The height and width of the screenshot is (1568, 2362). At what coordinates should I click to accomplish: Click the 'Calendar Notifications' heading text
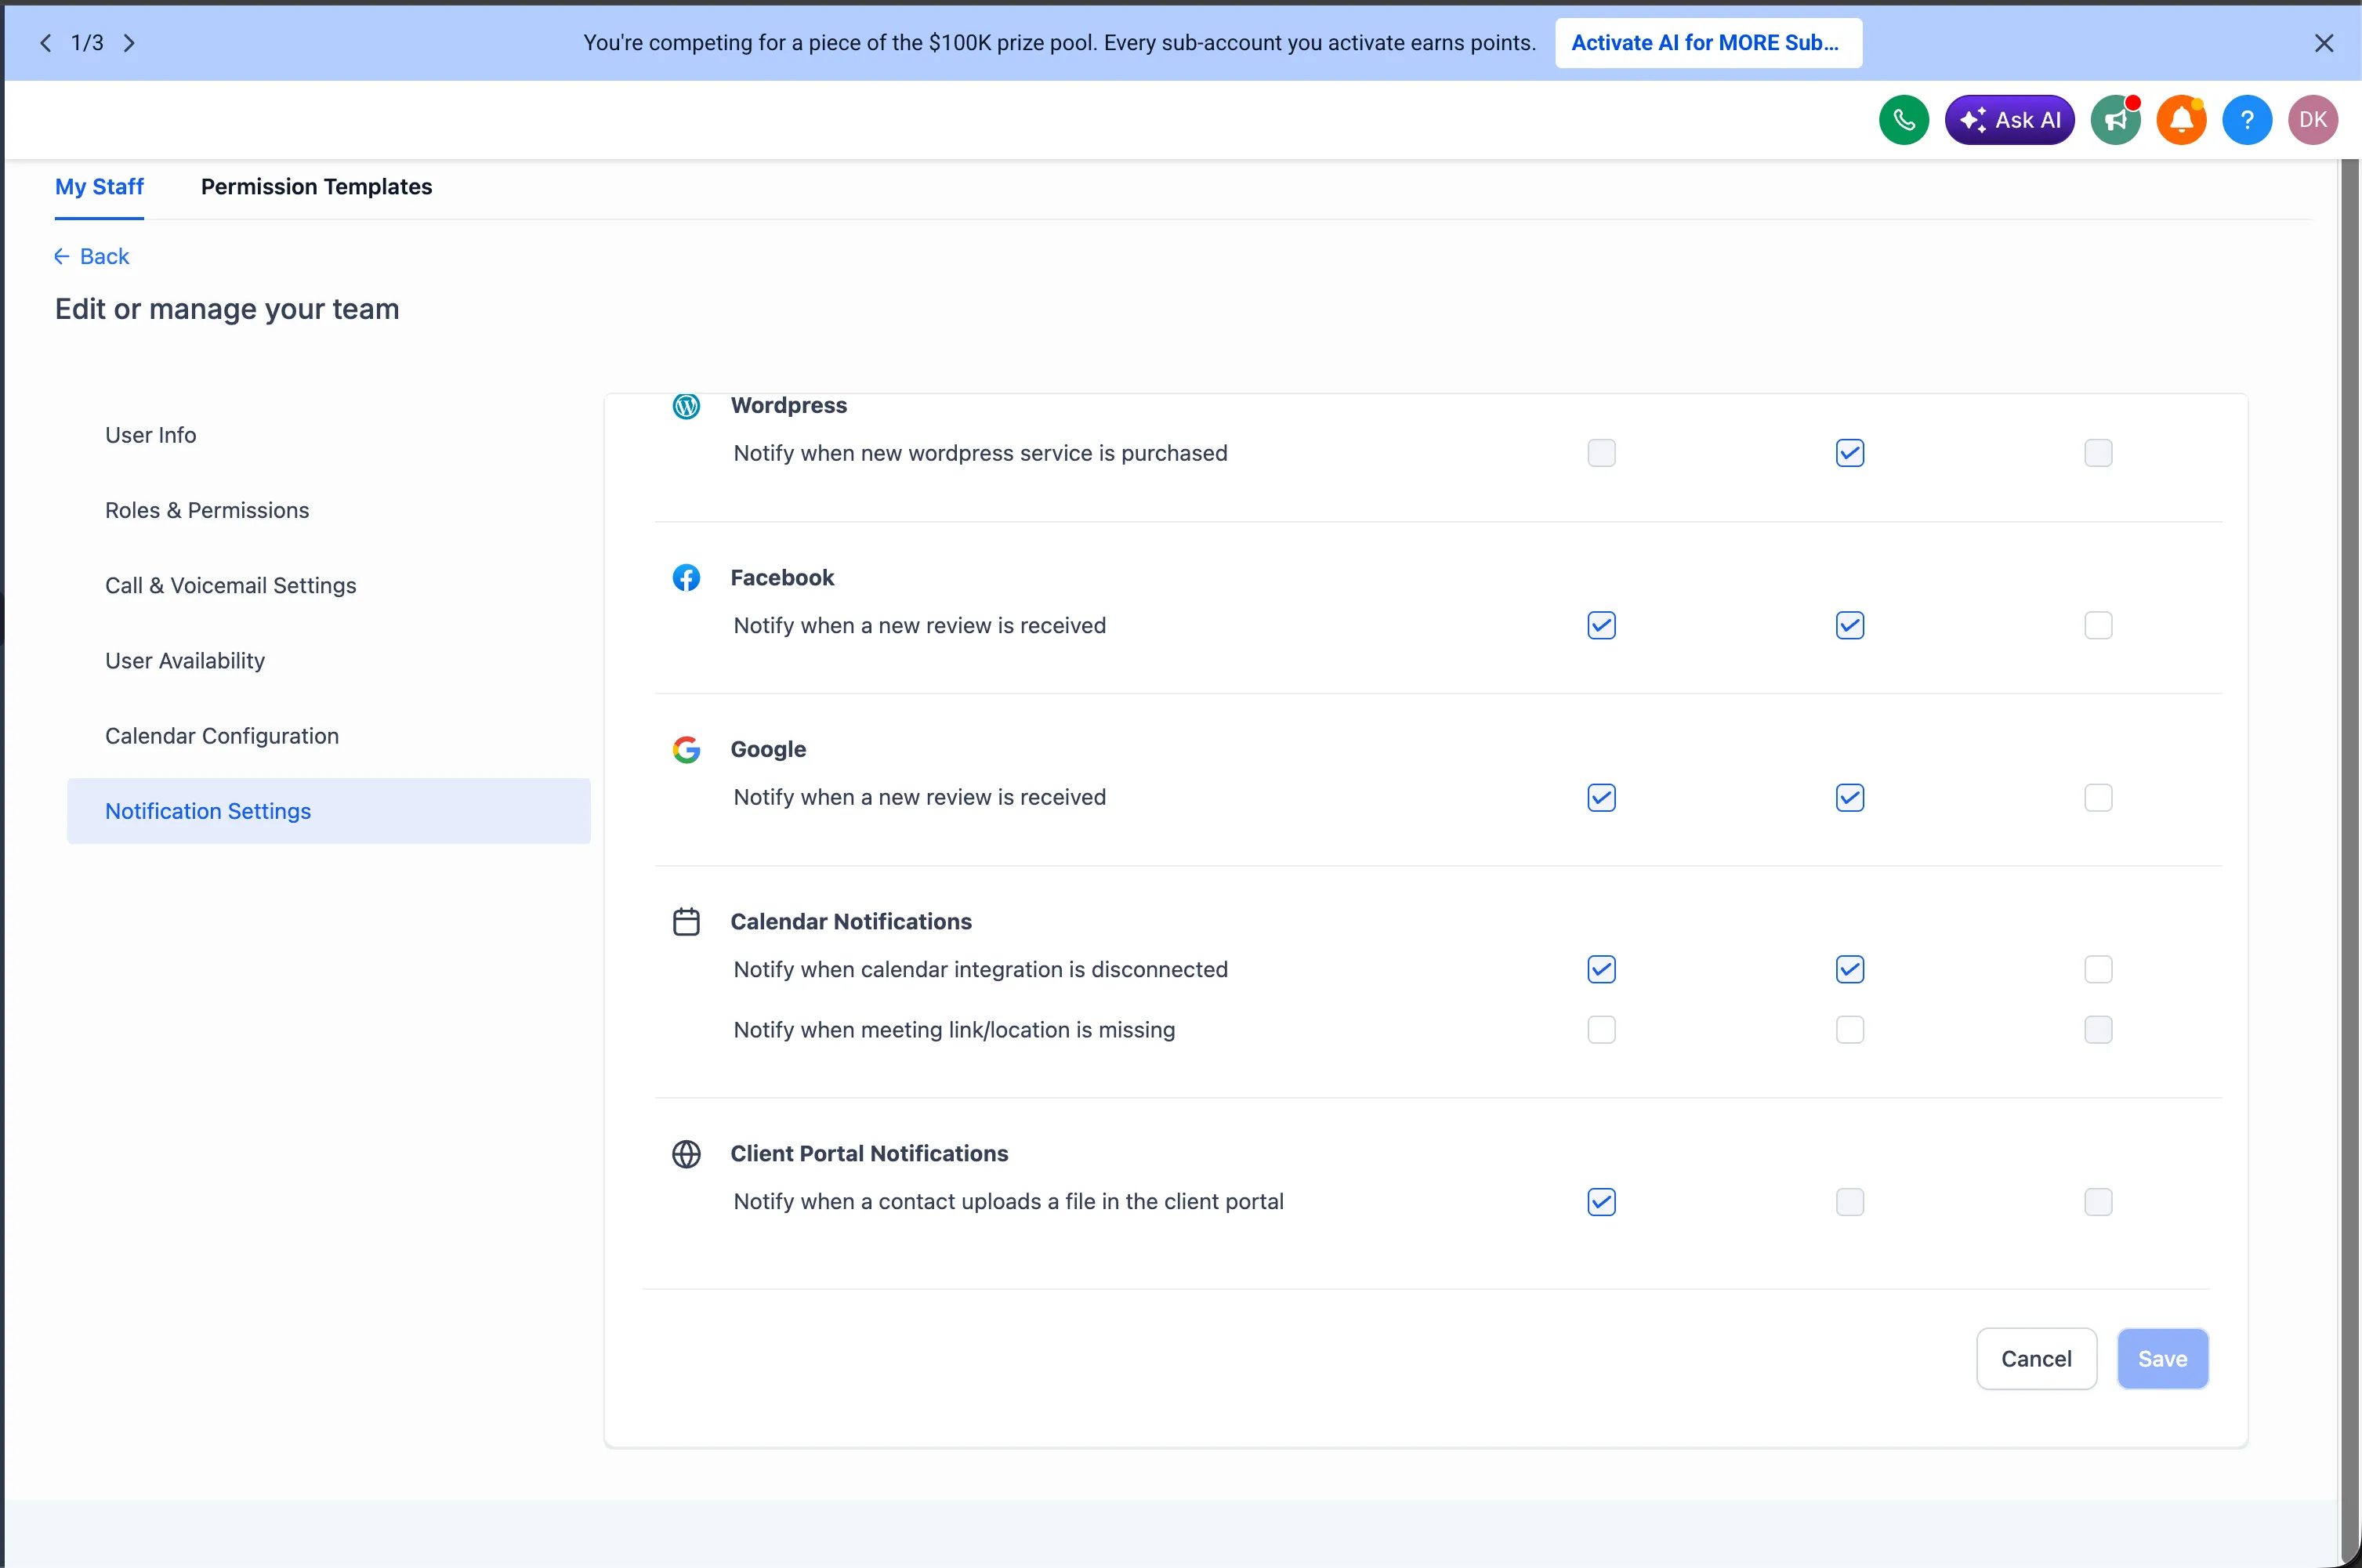coord(851,922)
